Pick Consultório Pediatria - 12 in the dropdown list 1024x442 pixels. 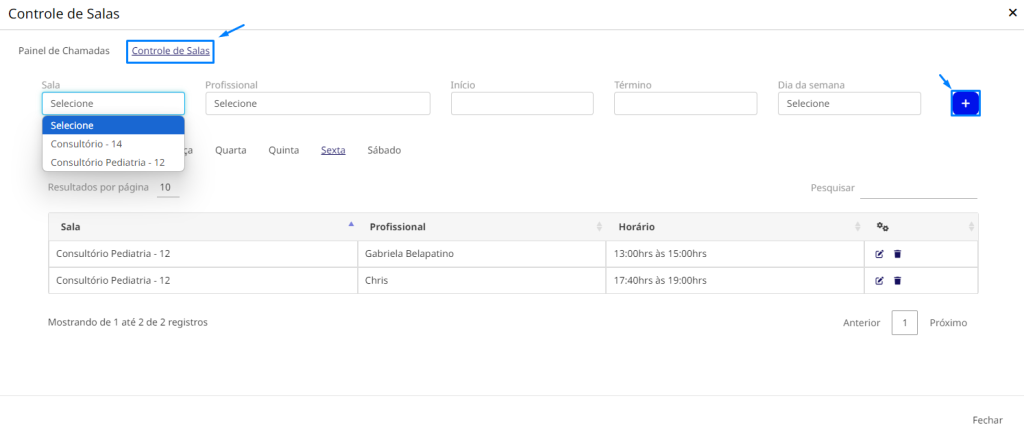113,162
